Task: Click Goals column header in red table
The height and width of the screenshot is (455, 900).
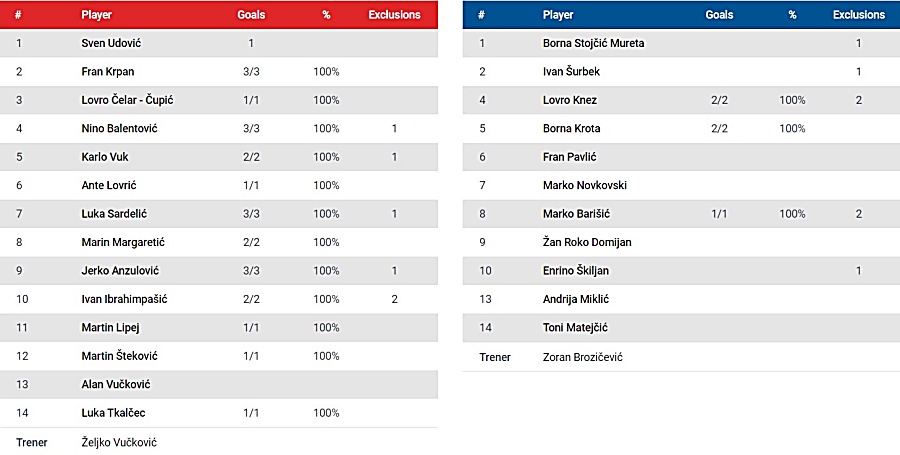Action: [x=251, y=16]
